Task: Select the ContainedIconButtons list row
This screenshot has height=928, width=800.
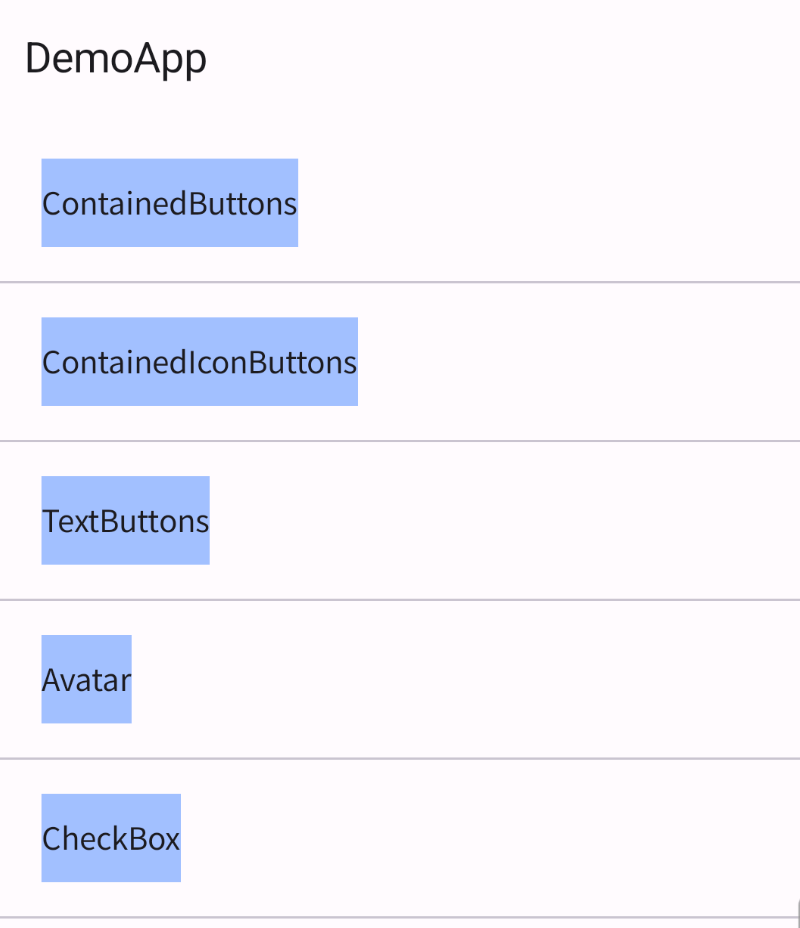Action: [x=400, y=361]
